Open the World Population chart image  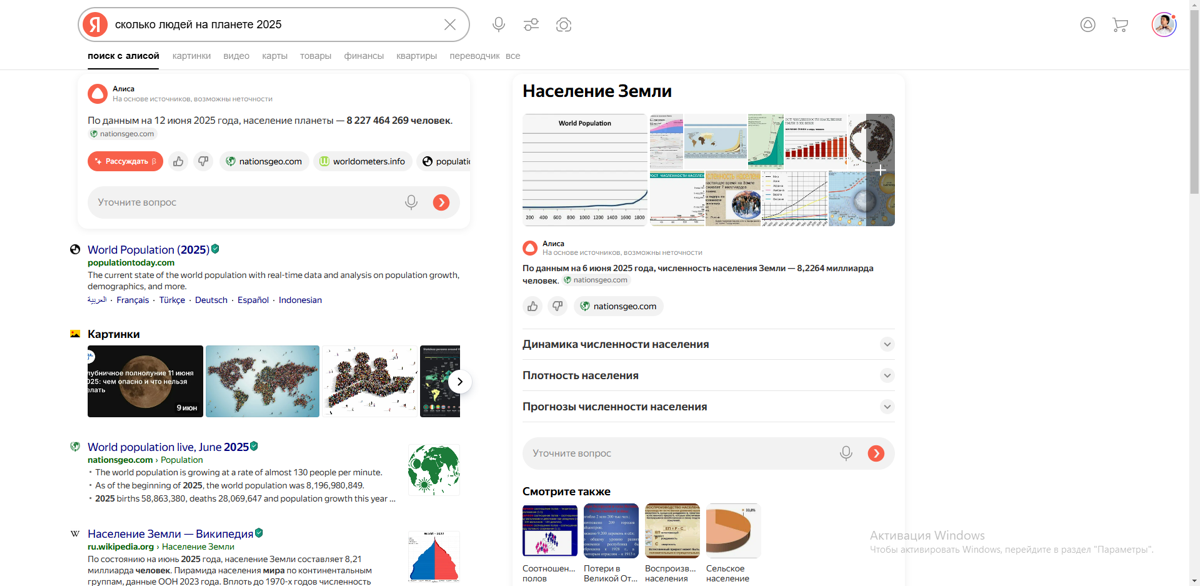(x=585, y=170)
